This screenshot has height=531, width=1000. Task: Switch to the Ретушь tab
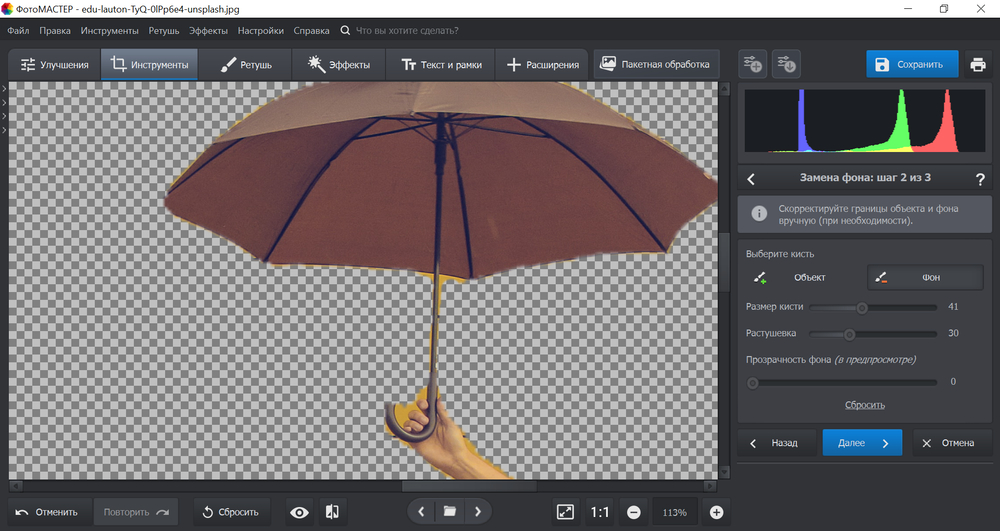(x=245, y=65)
